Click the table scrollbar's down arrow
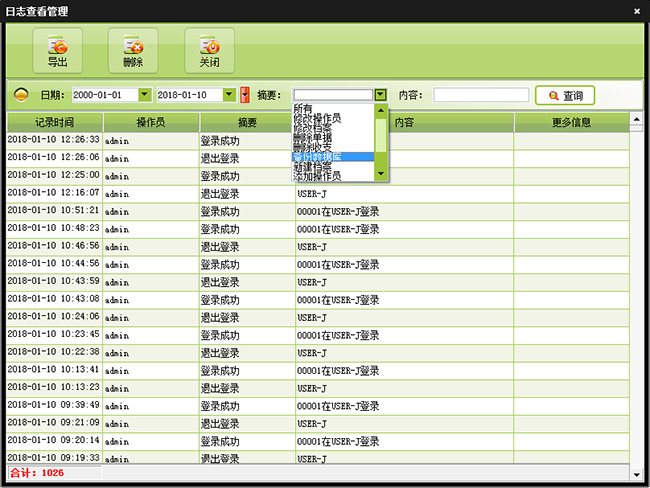Viewport: 650px width, 488px height. [636, 473]
